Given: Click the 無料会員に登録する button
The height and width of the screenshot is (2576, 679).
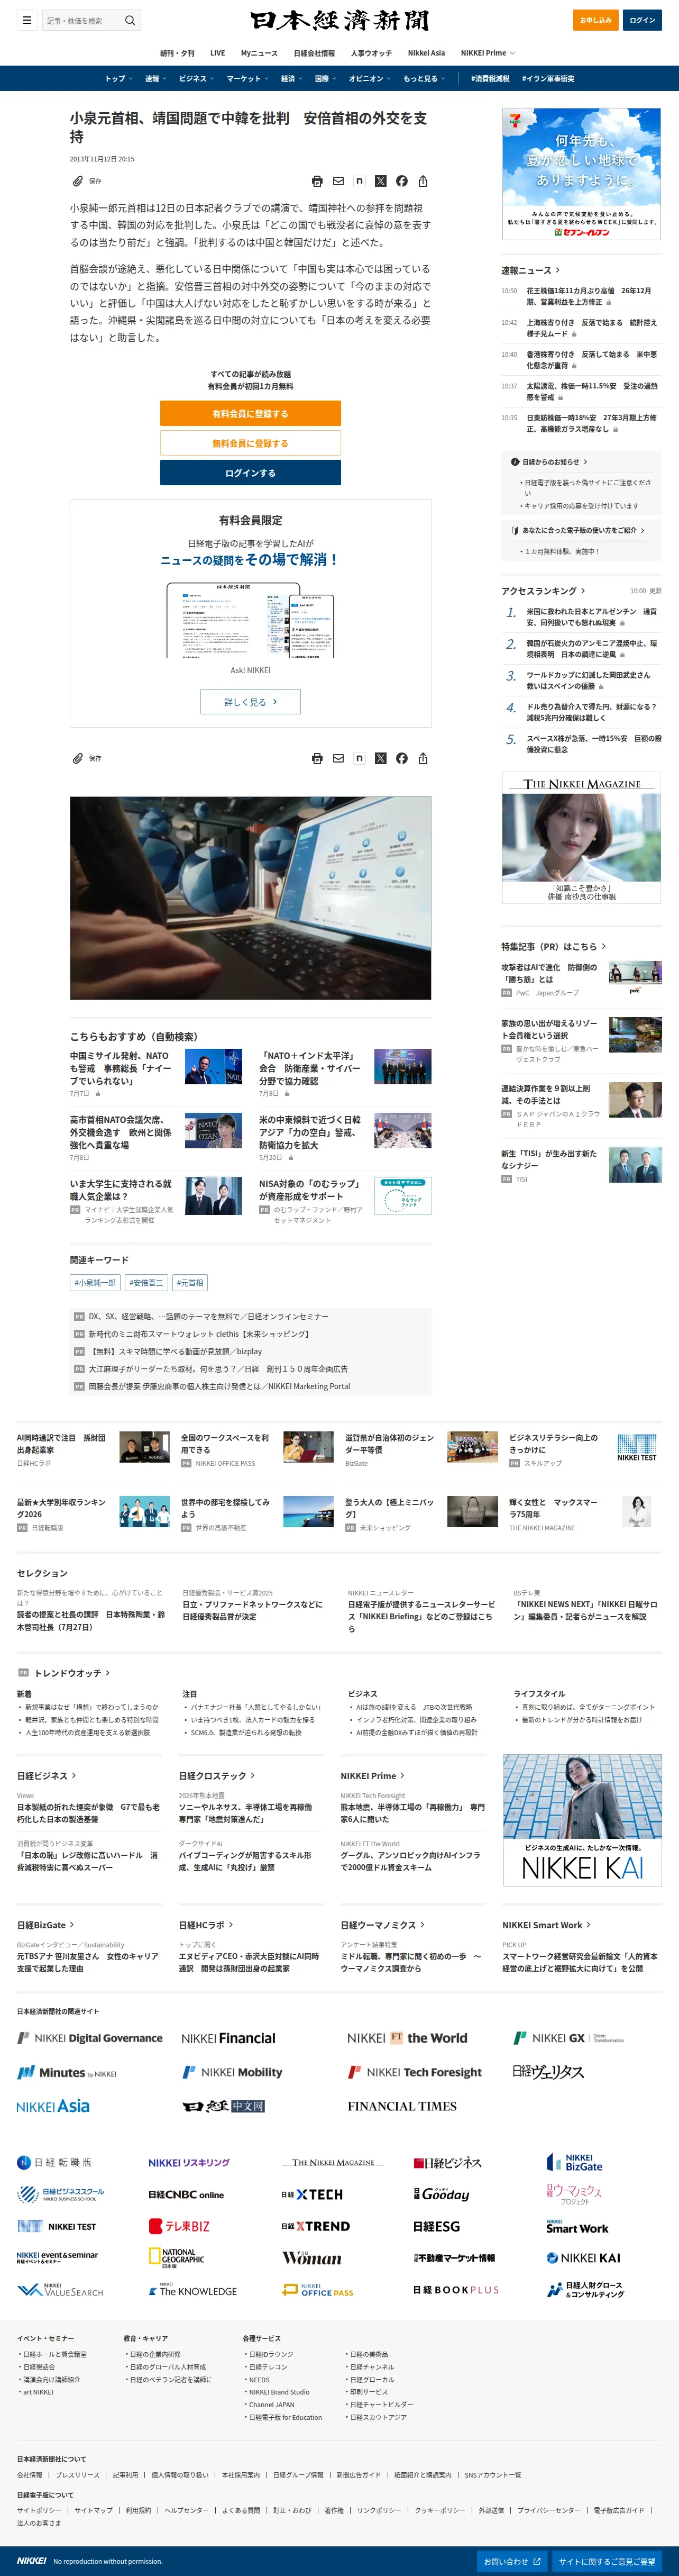Looking at the screenshot, I should tap(250, 443).
